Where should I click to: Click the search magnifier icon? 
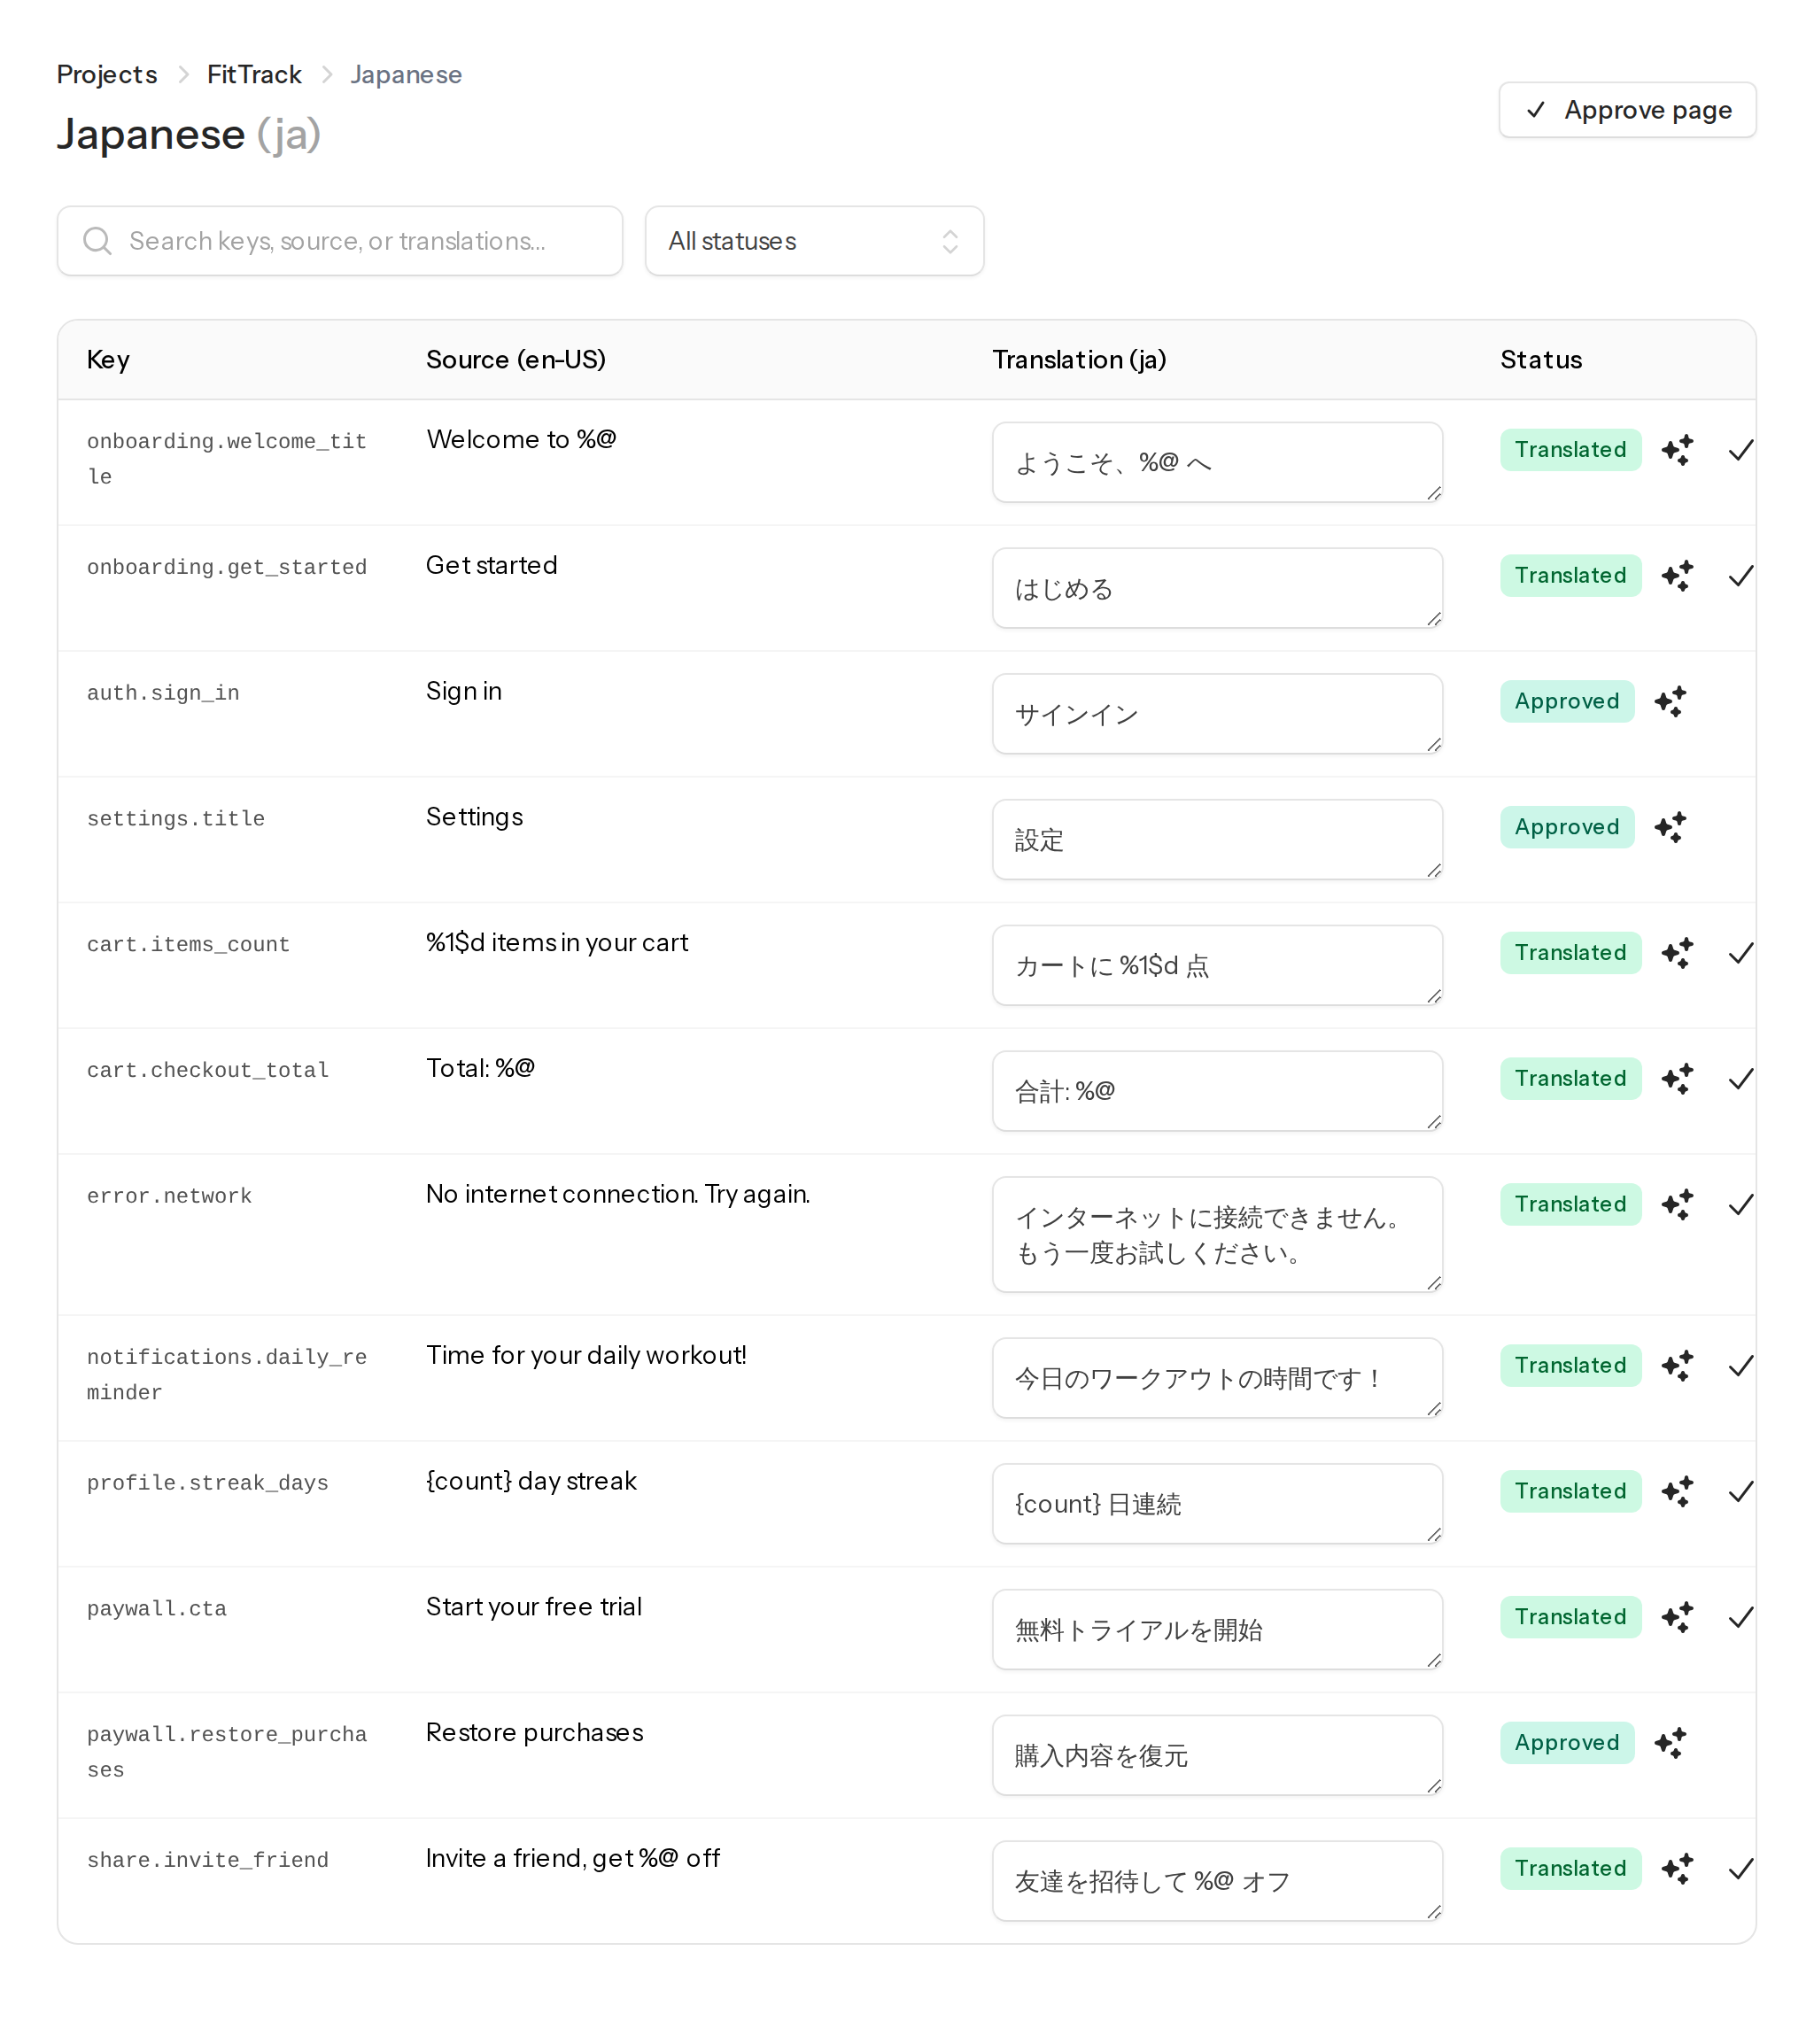coord(97,241)
